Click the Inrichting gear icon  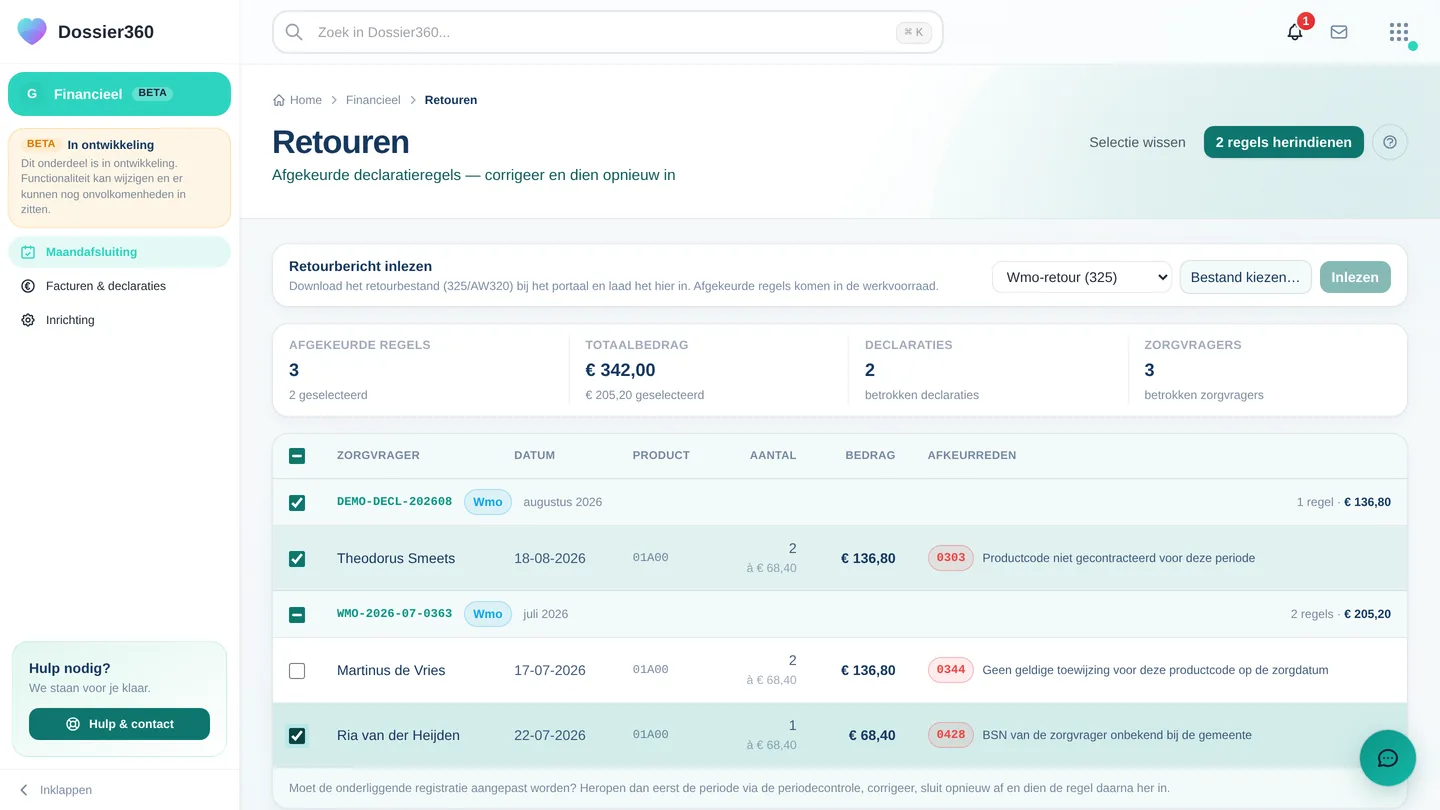click(28, 320)
